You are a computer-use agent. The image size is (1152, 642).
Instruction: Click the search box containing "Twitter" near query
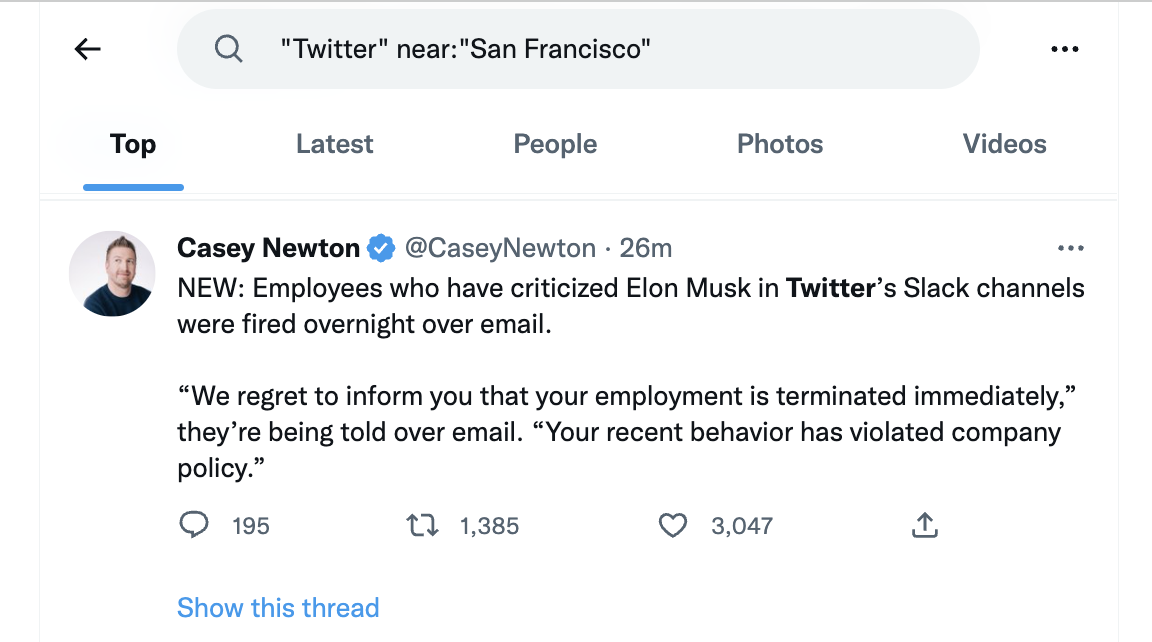(x=600, y=49)
